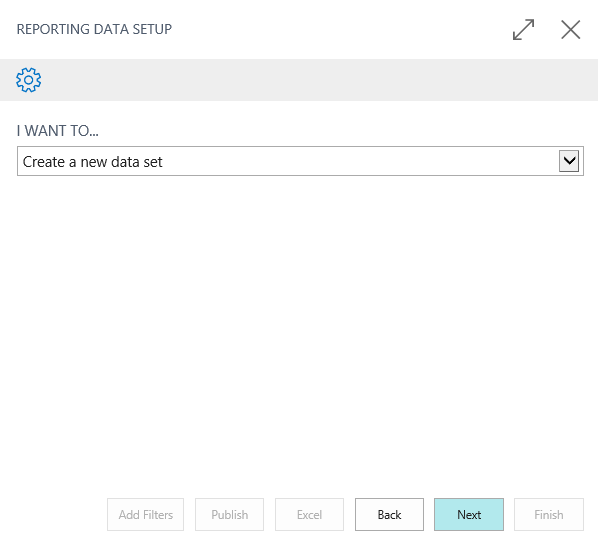Image resolution: width=598 pixels, height=545 pixels.
Task: Click the 'I WANT TO...' field label
Action: coord(58,131)
